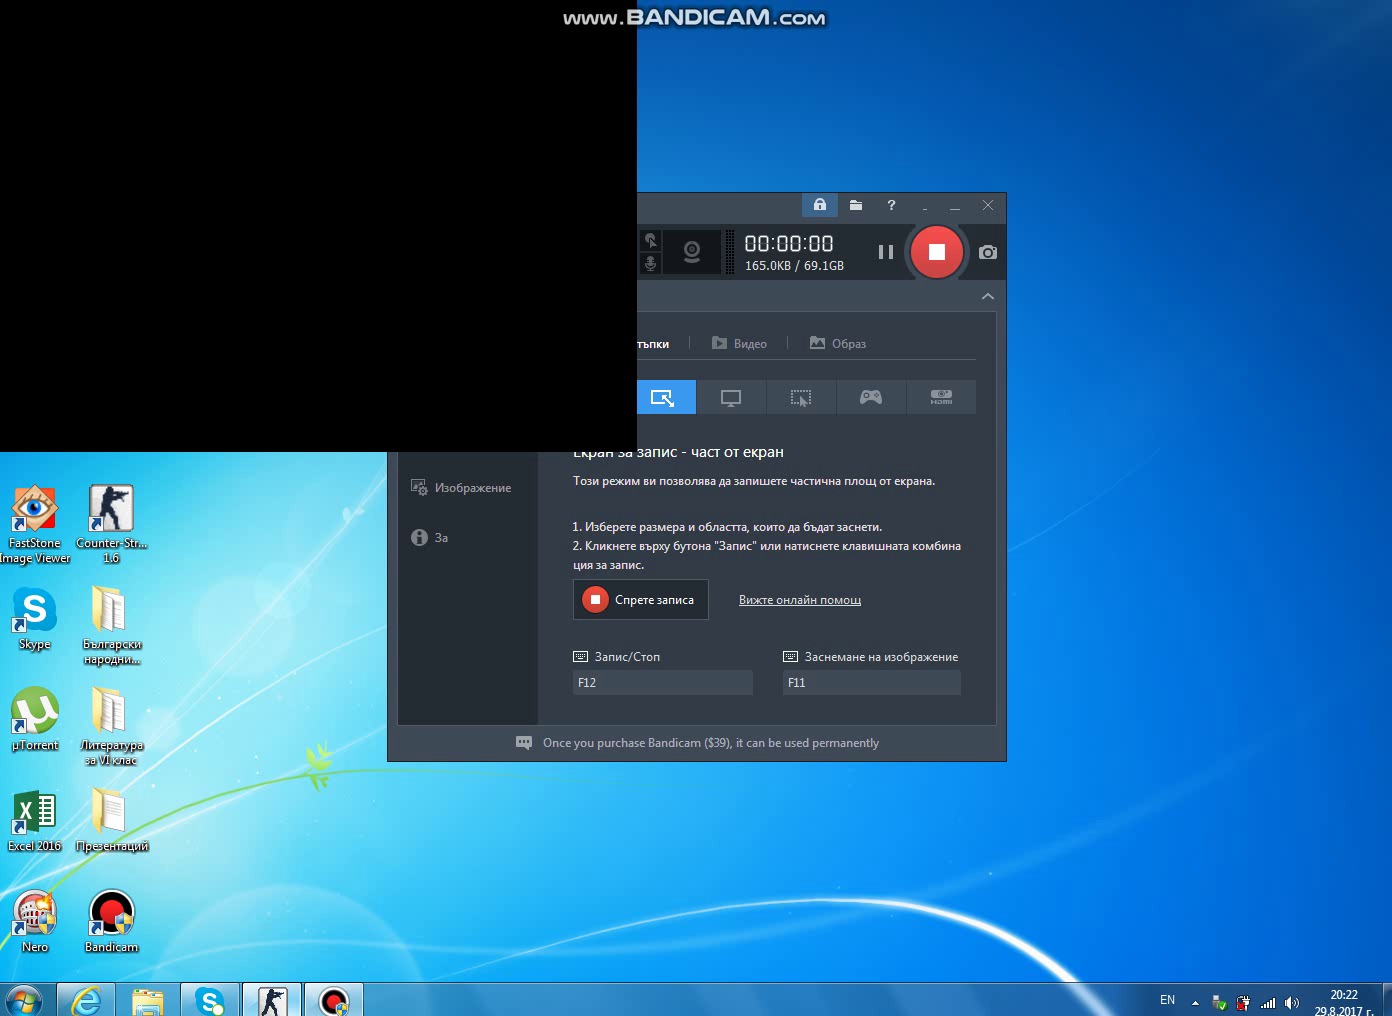Open the output folder icon
The width and height of the screenshot is (1392, 1016).
pyautogui.click(x=856, y=205)
